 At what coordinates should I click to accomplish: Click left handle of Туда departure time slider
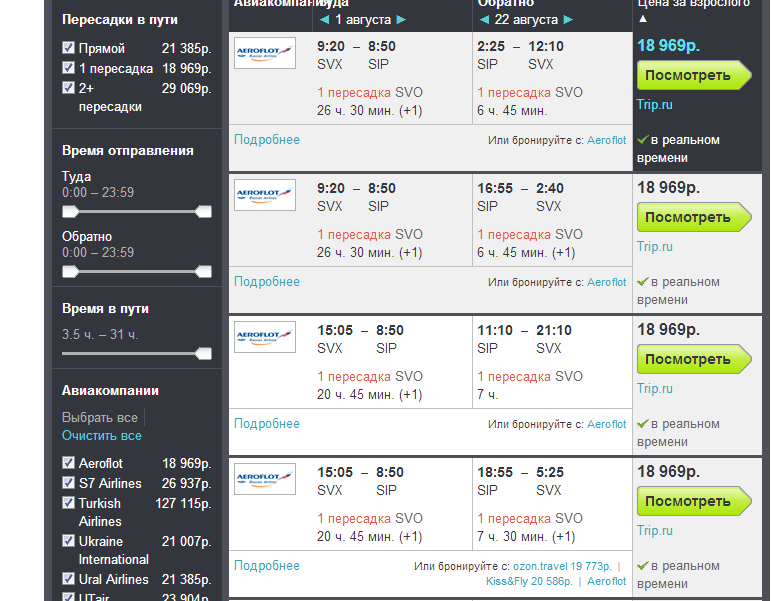click(70, 212)
